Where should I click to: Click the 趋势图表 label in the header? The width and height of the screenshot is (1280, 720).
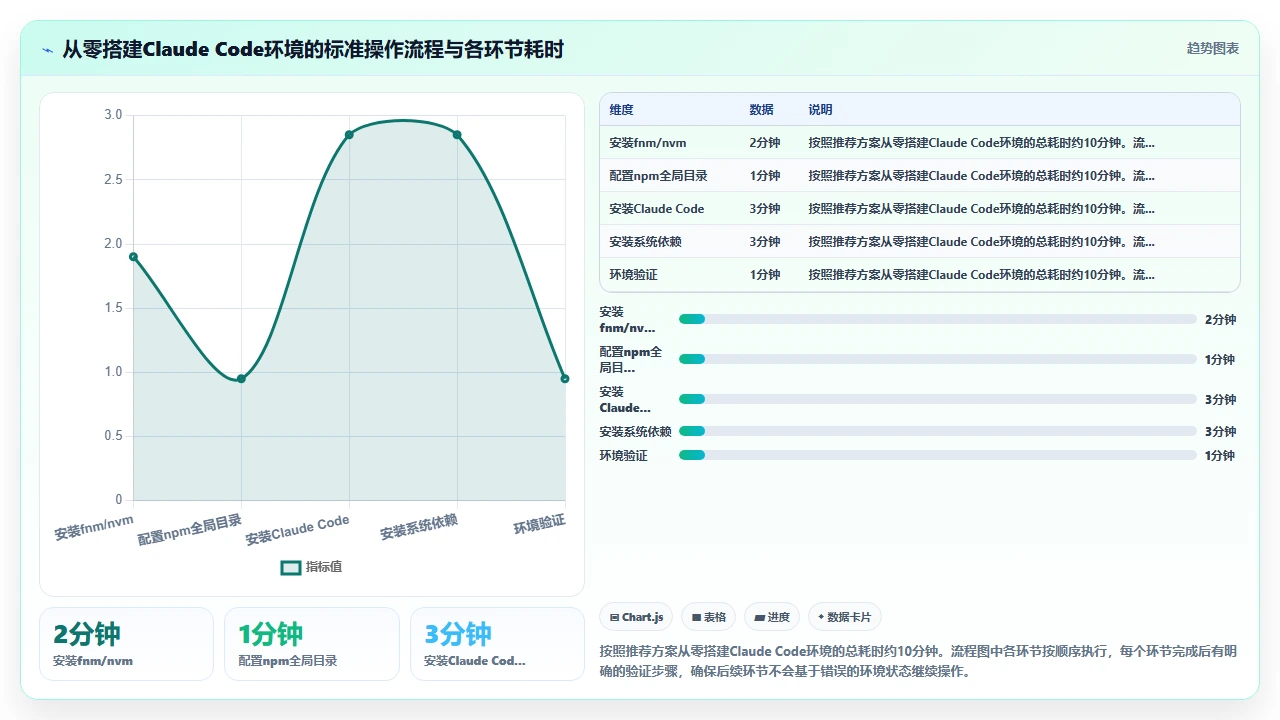click(1213, 48)
